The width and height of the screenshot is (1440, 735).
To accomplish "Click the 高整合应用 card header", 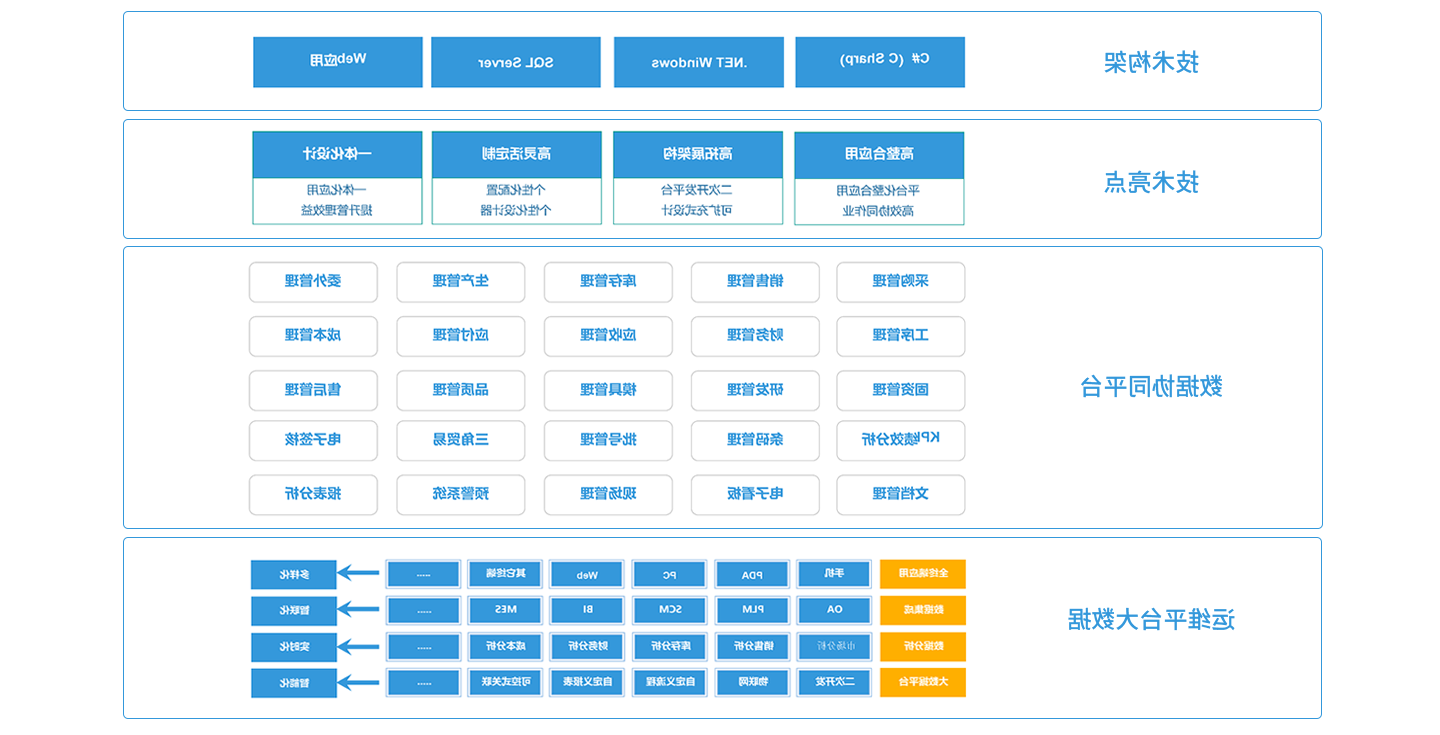I will coord(879,154).
